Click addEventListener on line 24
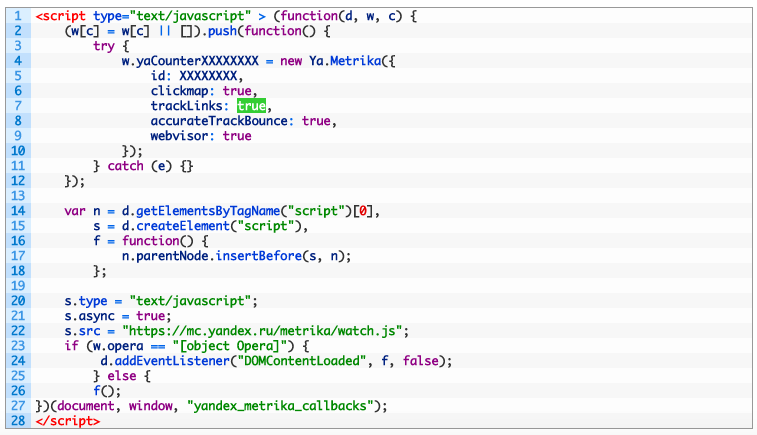Screen dimensions: 757x435 pos(172,361)
